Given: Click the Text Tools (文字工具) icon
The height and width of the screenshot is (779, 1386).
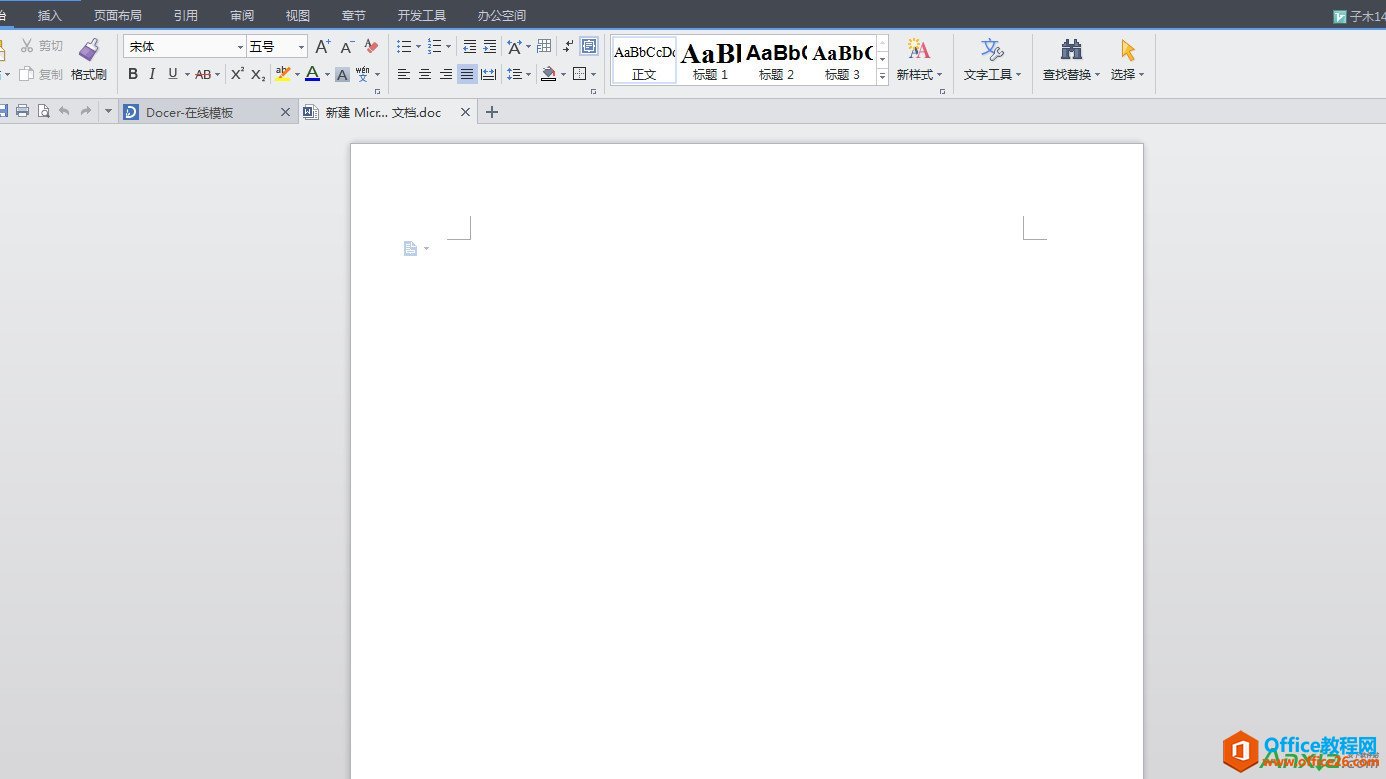Looking at the screenshot, I should click(992, 49).
